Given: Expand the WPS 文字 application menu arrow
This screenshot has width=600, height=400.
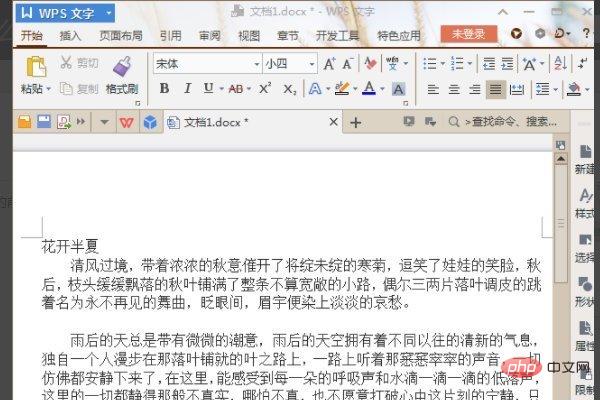Looking at the screenshot, I should (109, 13).
